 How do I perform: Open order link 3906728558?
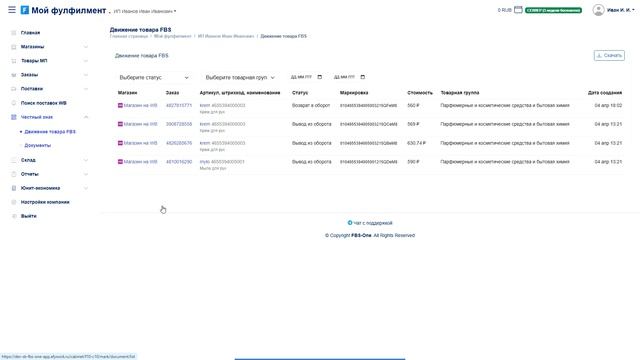tap(179, 124)
